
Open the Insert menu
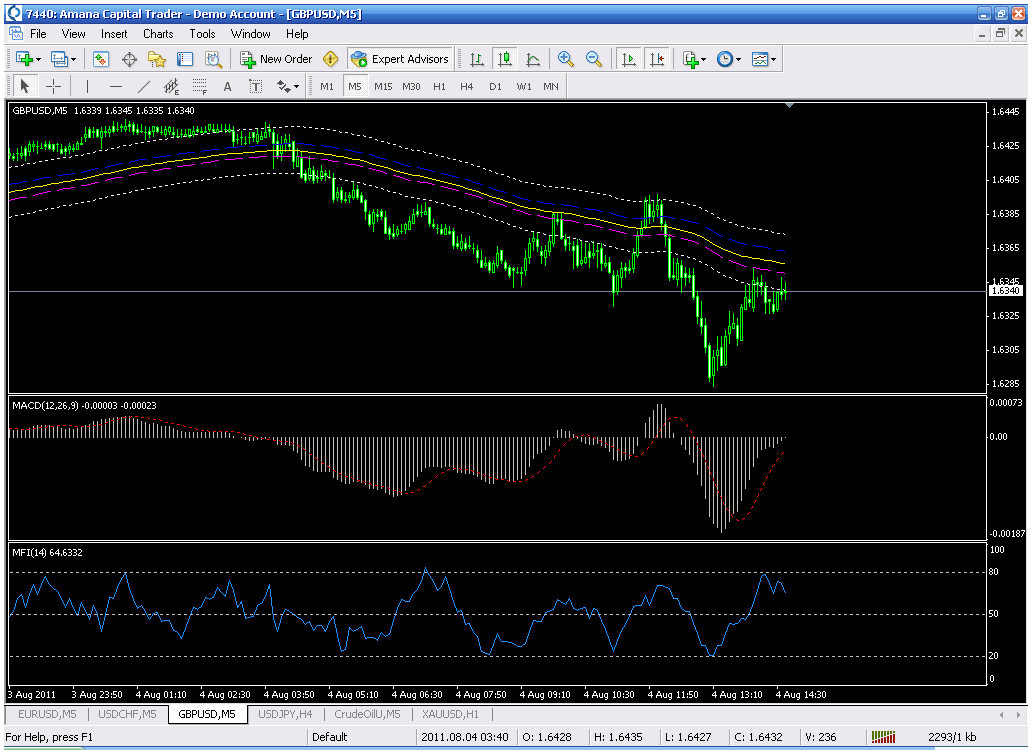tap(114, 34)
